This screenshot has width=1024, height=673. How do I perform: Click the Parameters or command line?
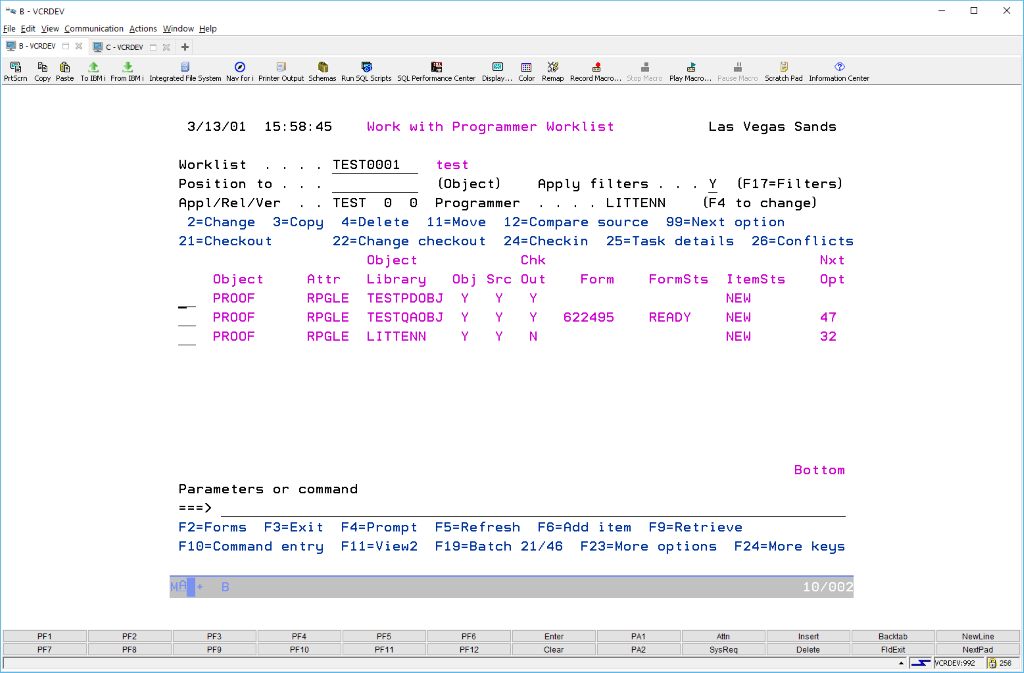pyautogui.click(x=533, y=508)
